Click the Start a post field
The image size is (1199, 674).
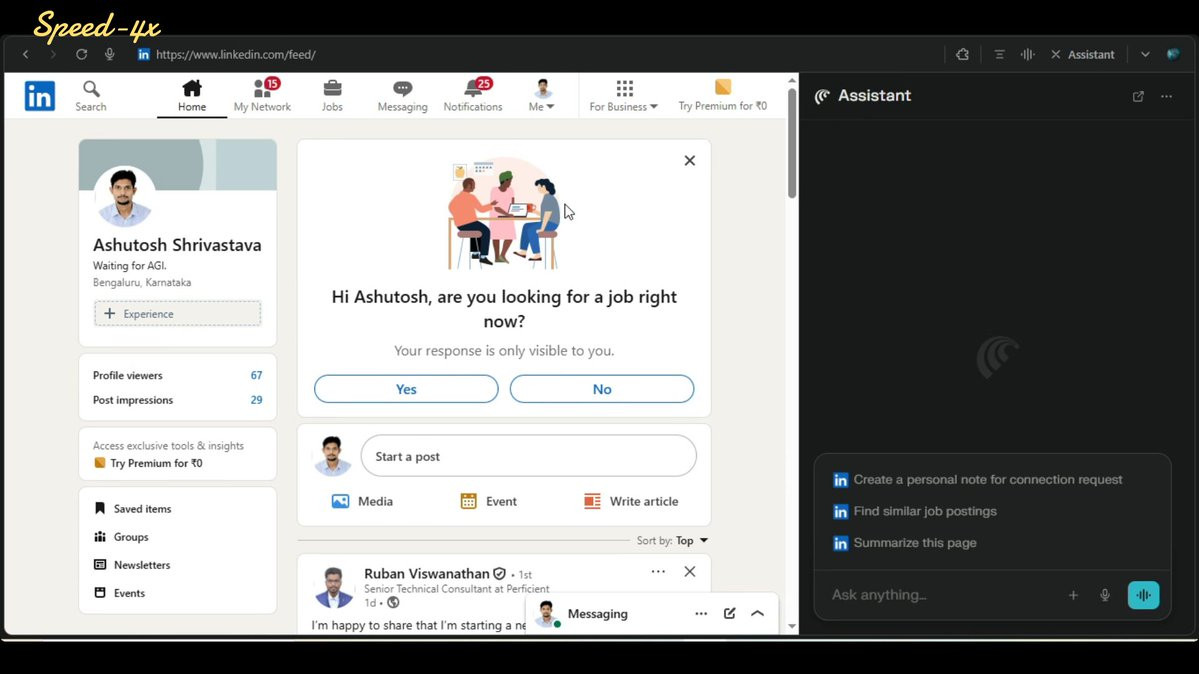[x=528, y=456]
